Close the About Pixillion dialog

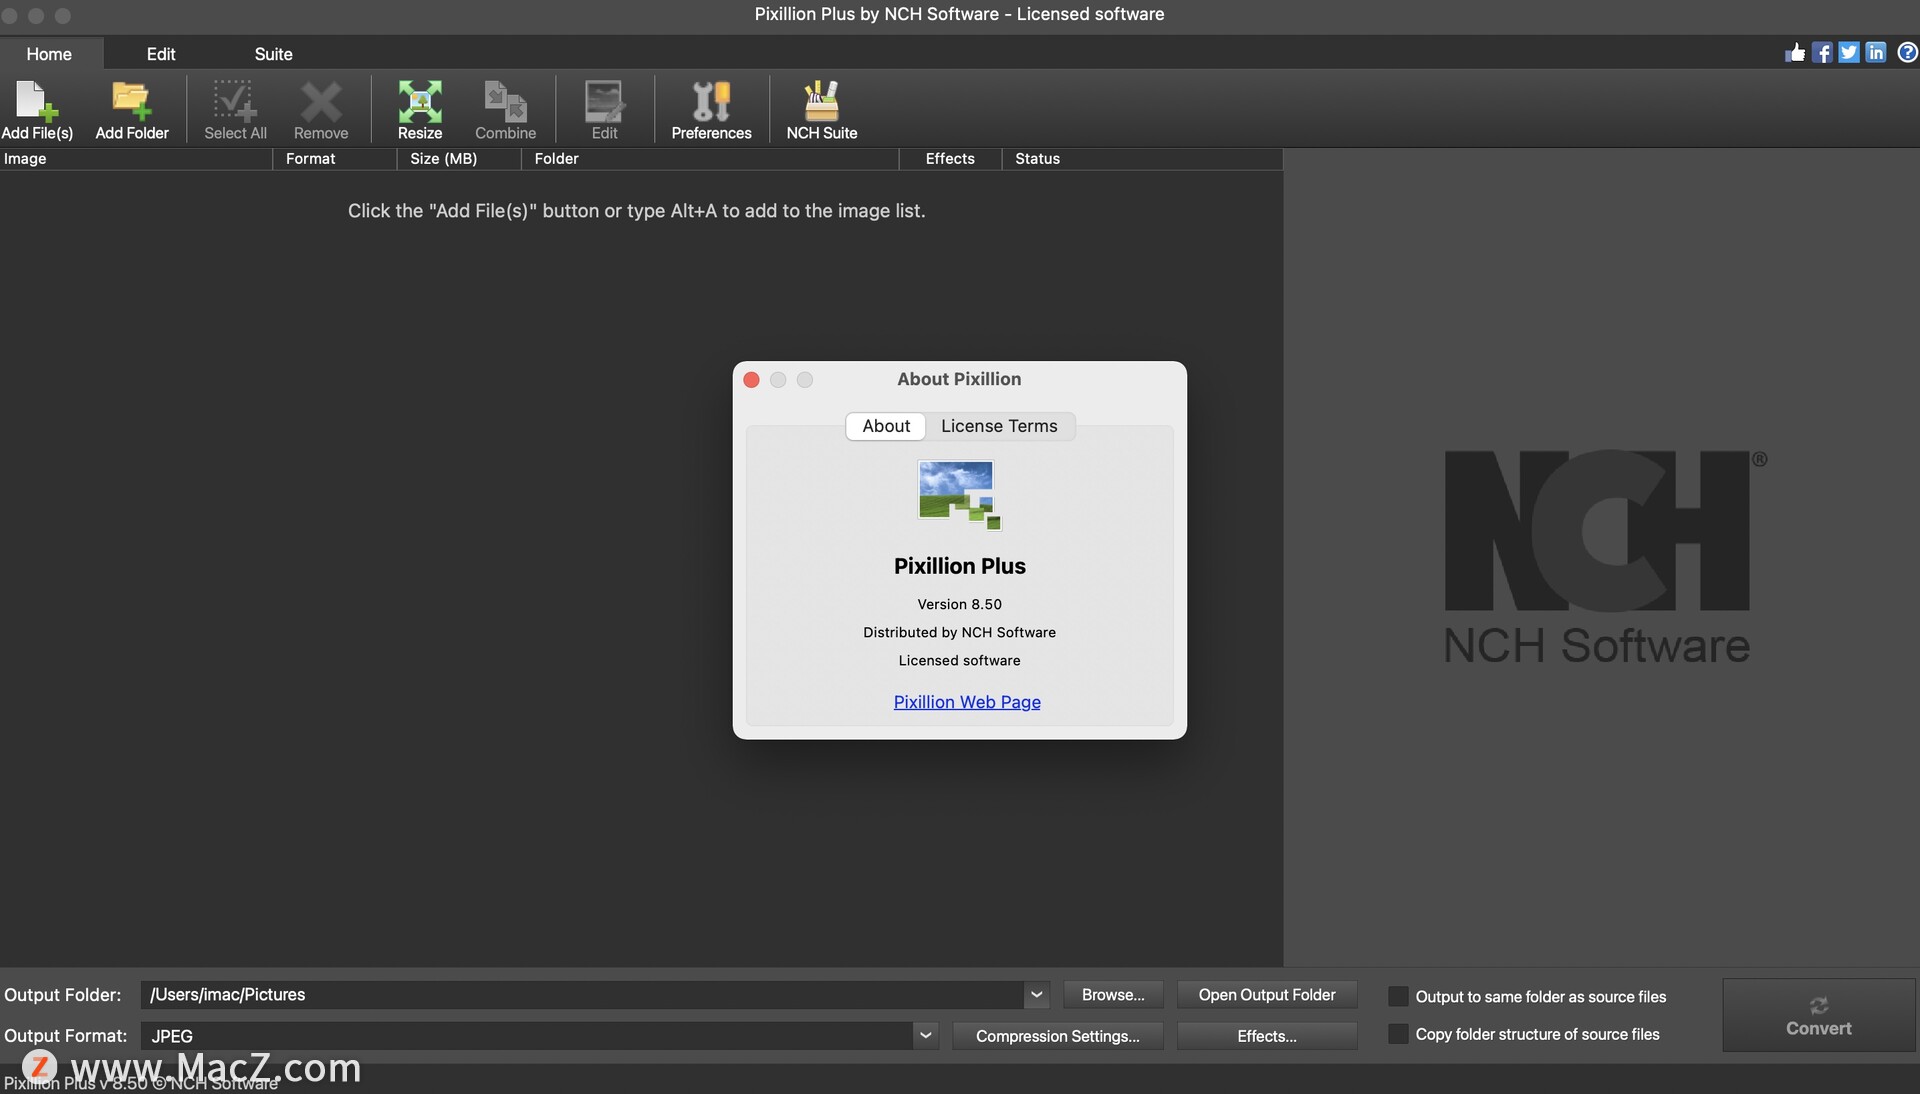point(752,380)
